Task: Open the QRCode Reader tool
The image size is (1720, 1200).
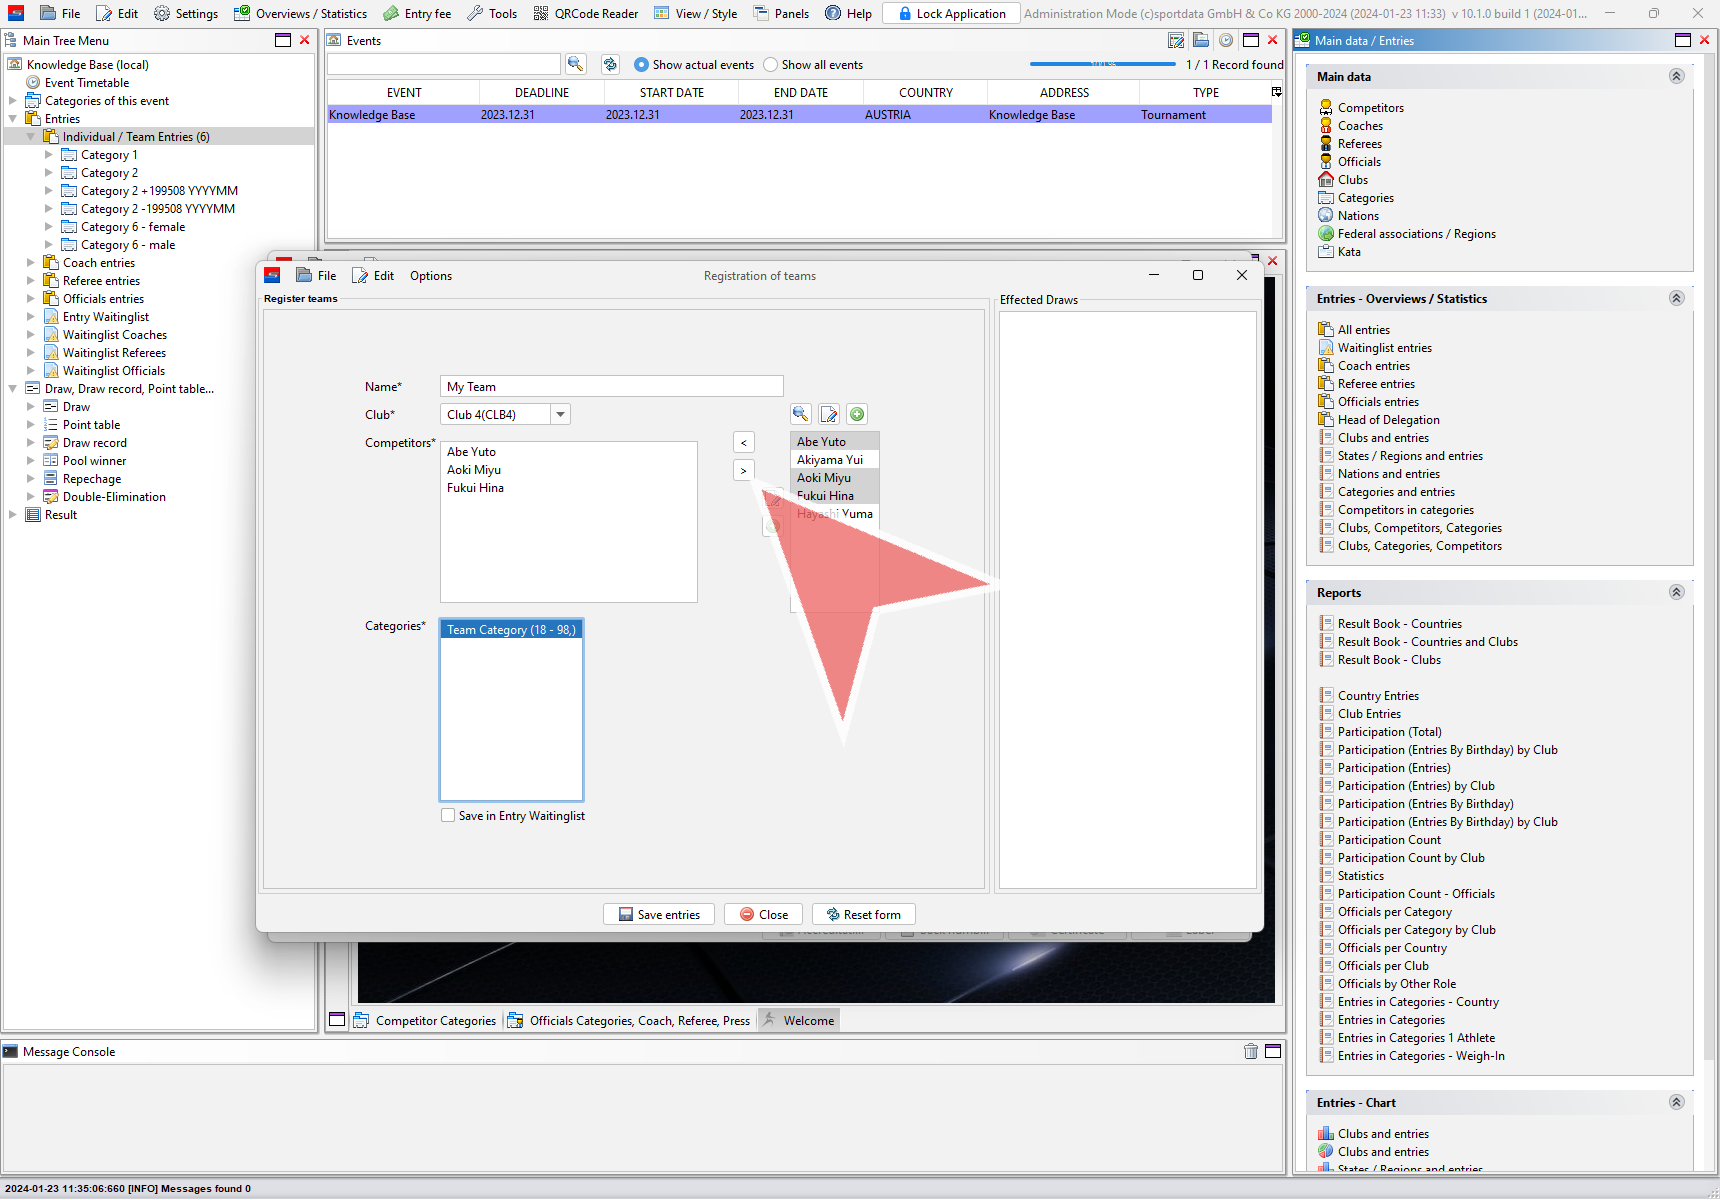Action: (x=586, y=13)
